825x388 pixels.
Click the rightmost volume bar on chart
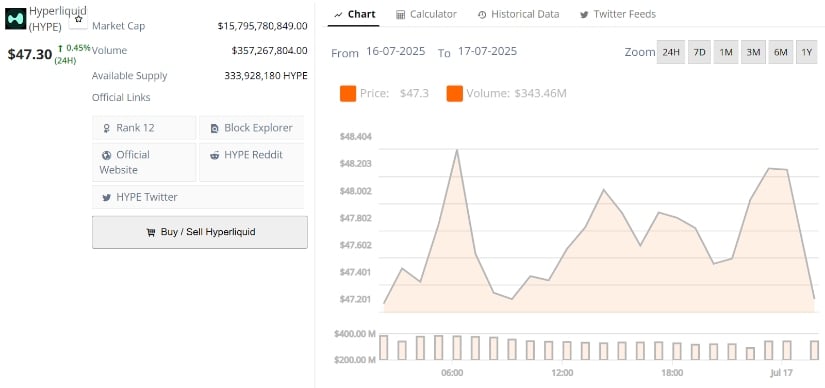814,350
